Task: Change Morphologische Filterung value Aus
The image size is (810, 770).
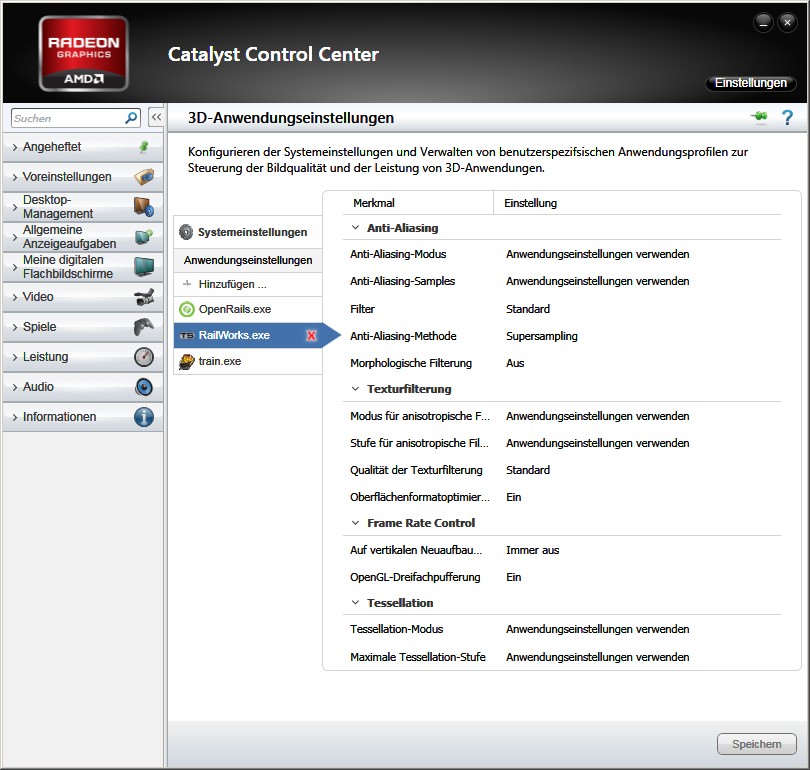Action: (515, 363)
